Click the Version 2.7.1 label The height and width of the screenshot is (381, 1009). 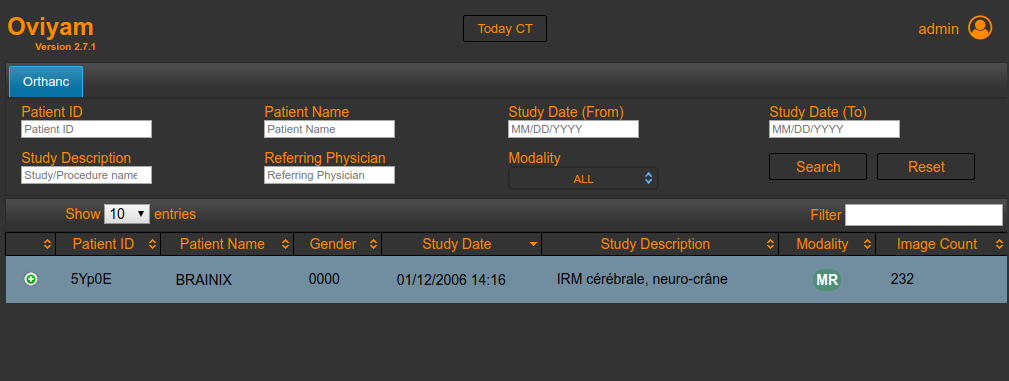pos(66,47)
